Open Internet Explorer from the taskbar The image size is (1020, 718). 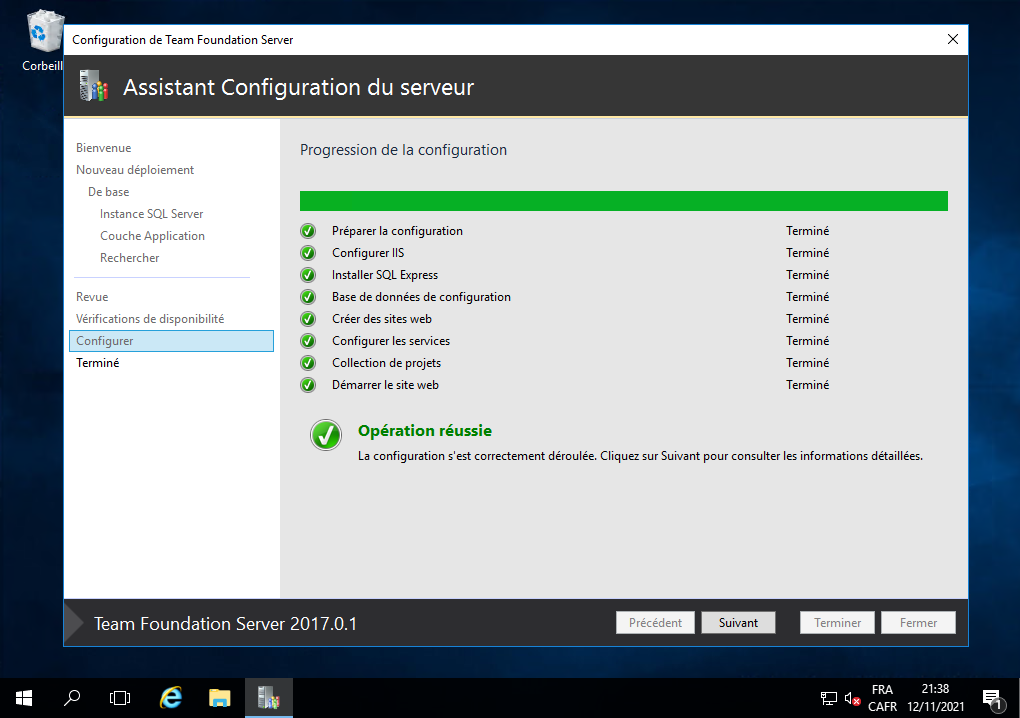[171, 698]
